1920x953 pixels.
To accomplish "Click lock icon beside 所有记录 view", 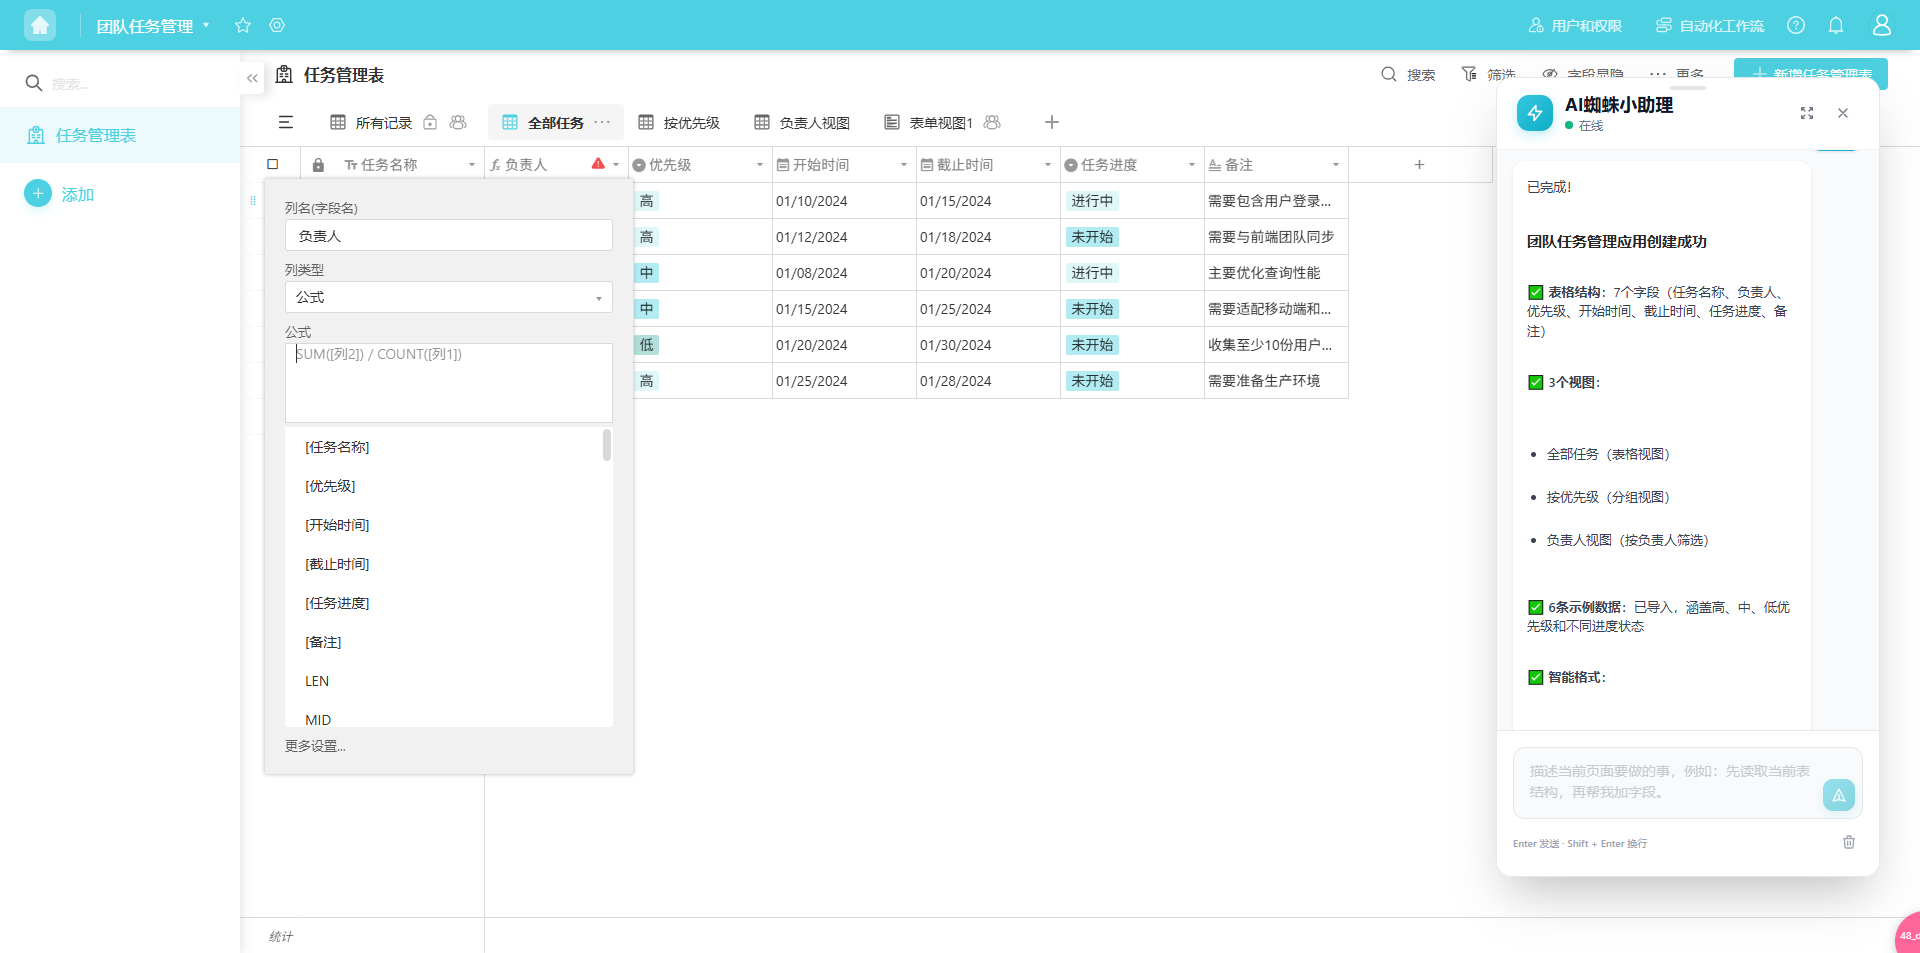I will point(430,122).
